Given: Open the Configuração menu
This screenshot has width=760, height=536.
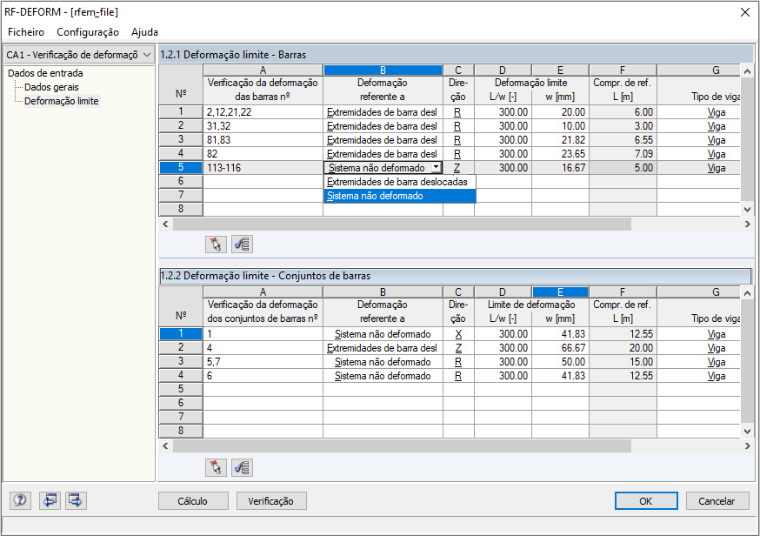Looking at the screenshot, I should tap(88, 32).
